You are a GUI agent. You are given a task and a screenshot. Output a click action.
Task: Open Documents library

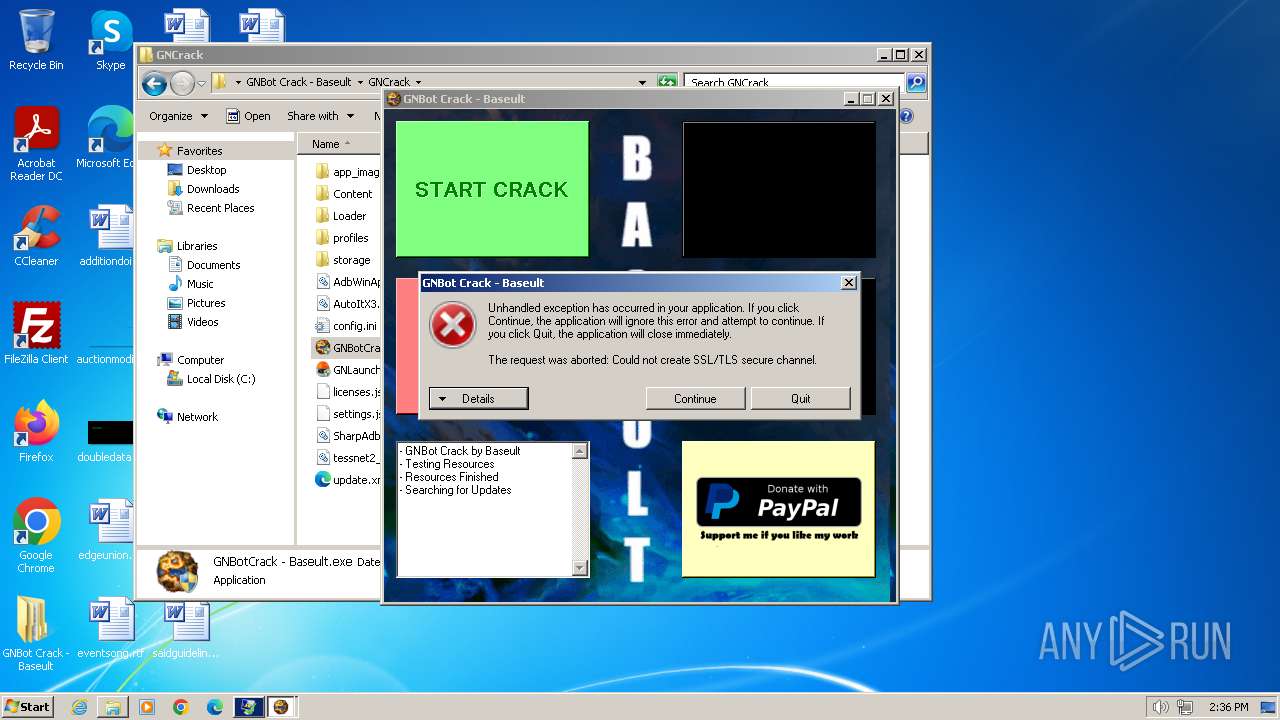tap(213, 265)
